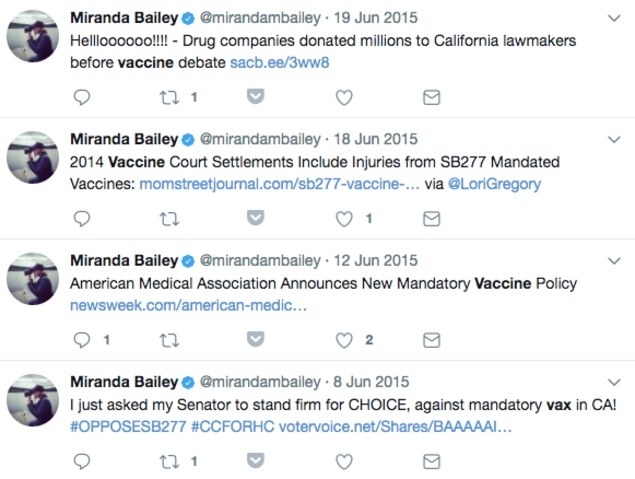The image size is (635, 479).
Task: Like the 19 Jun 2015 tweet
Action: 344,97
